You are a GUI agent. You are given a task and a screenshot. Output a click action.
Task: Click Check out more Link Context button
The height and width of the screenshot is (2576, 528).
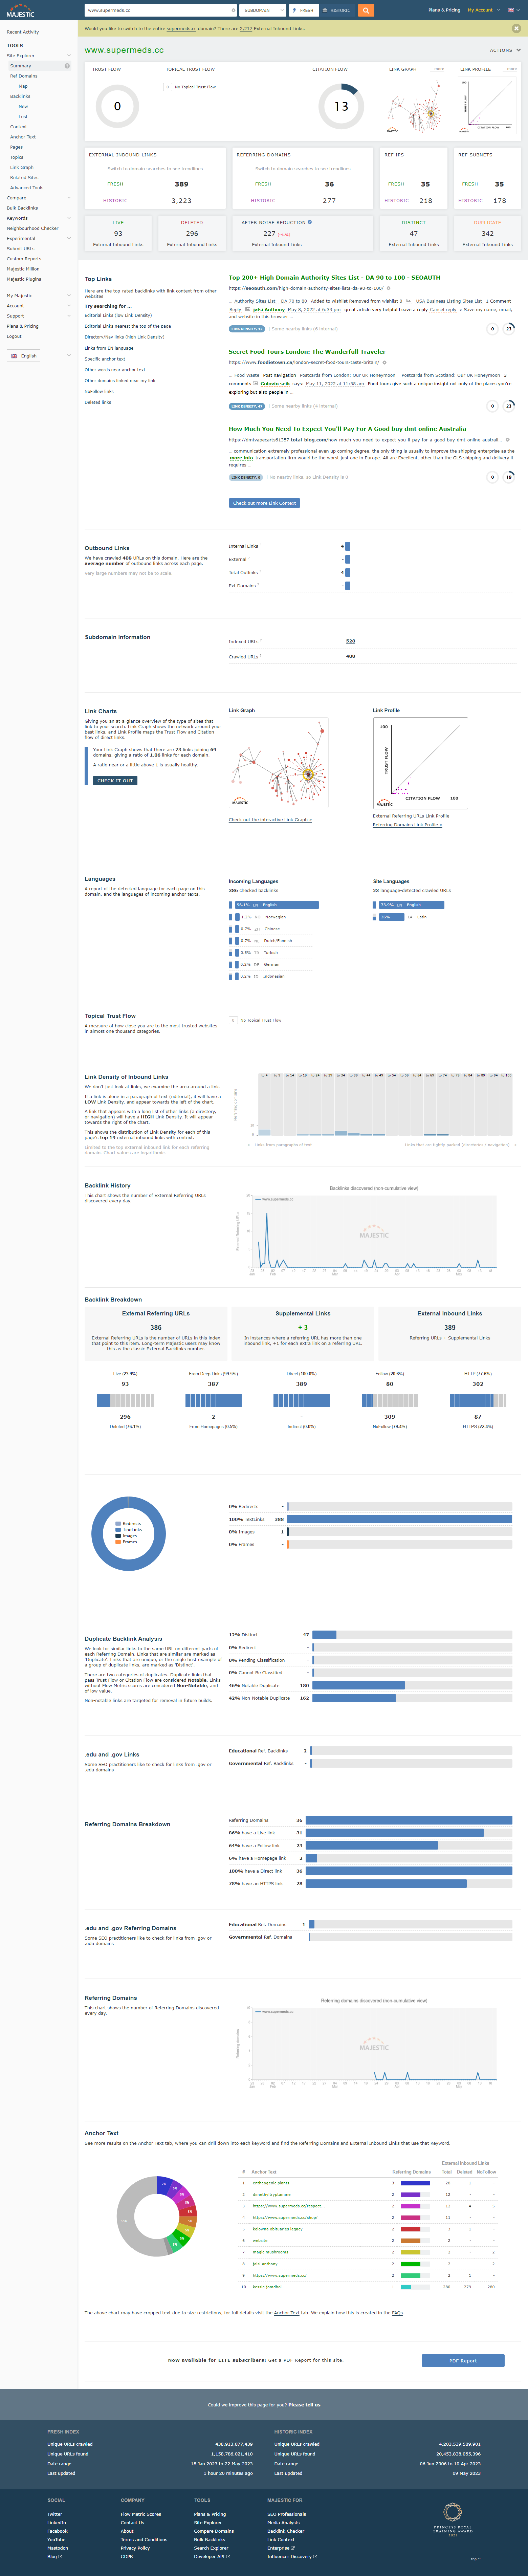click(264, 503)
